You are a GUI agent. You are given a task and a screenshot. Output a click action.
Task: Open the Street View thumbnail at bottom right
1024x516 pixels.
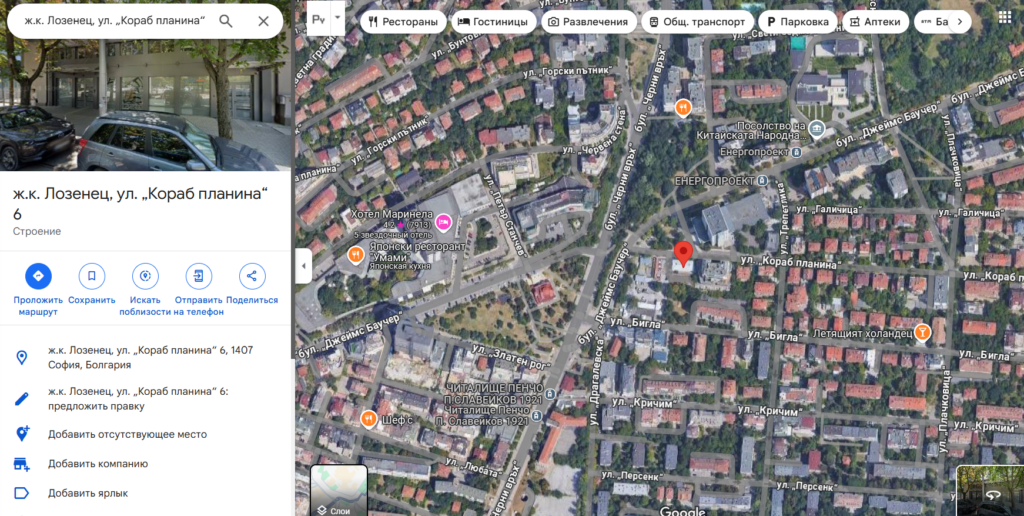pyautogui.click(x=990, y=490)
